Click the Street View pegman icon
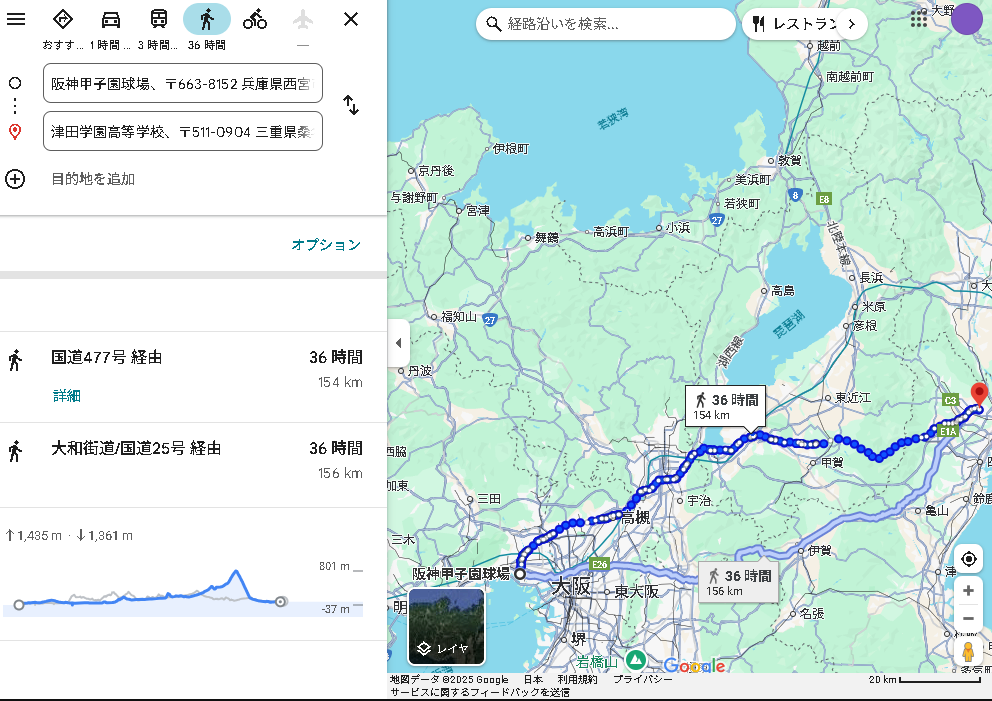 tap(968, 652)
